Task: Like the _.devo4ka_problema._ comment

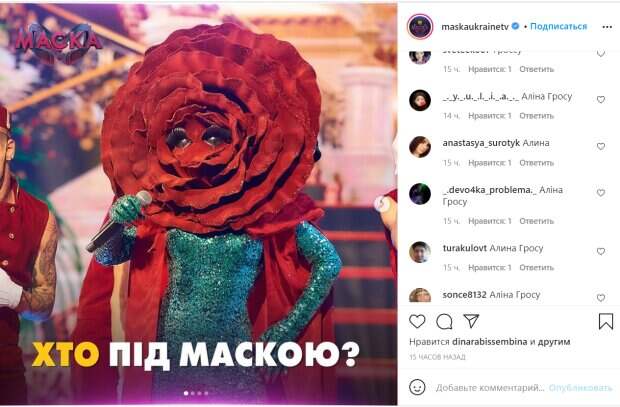Action: pos(601,193)
